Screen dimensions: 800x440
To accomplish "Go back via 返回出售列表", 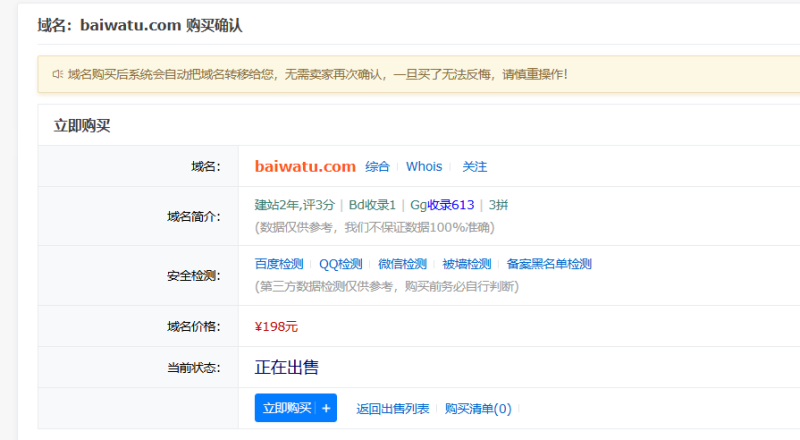I will pyautogui.click(x=392, y=408).
